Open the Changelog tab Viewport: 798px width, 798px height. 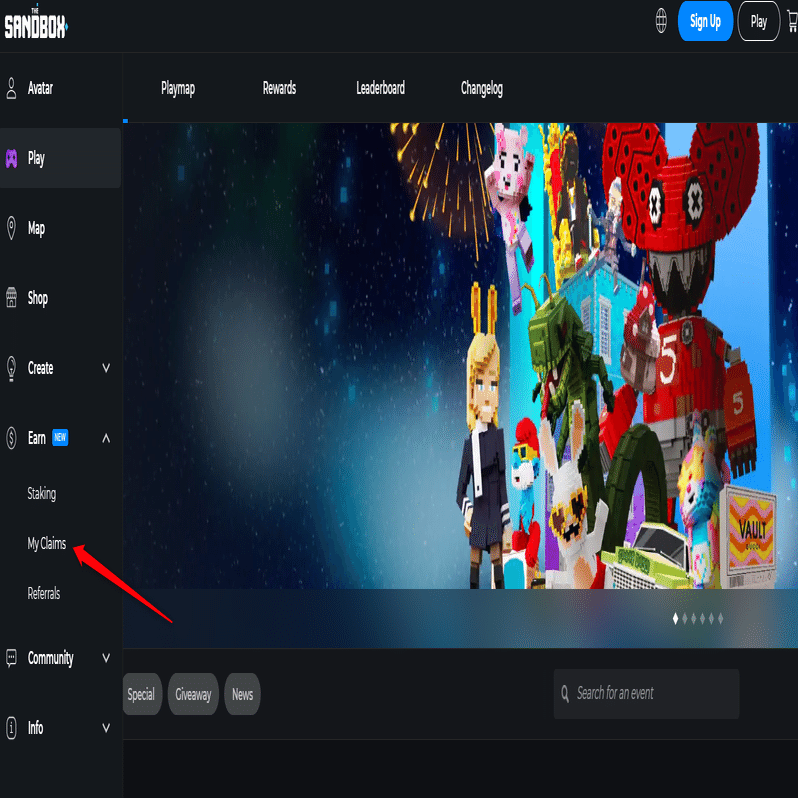coord(481,89)
